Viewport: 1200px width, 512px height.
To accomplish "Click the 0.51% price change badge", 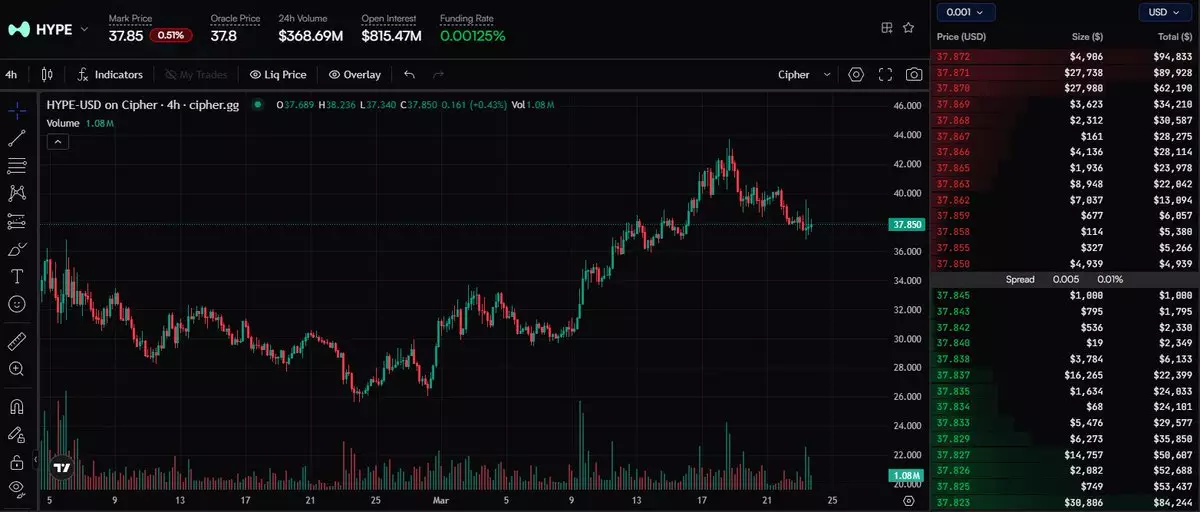I will (169, 36).
